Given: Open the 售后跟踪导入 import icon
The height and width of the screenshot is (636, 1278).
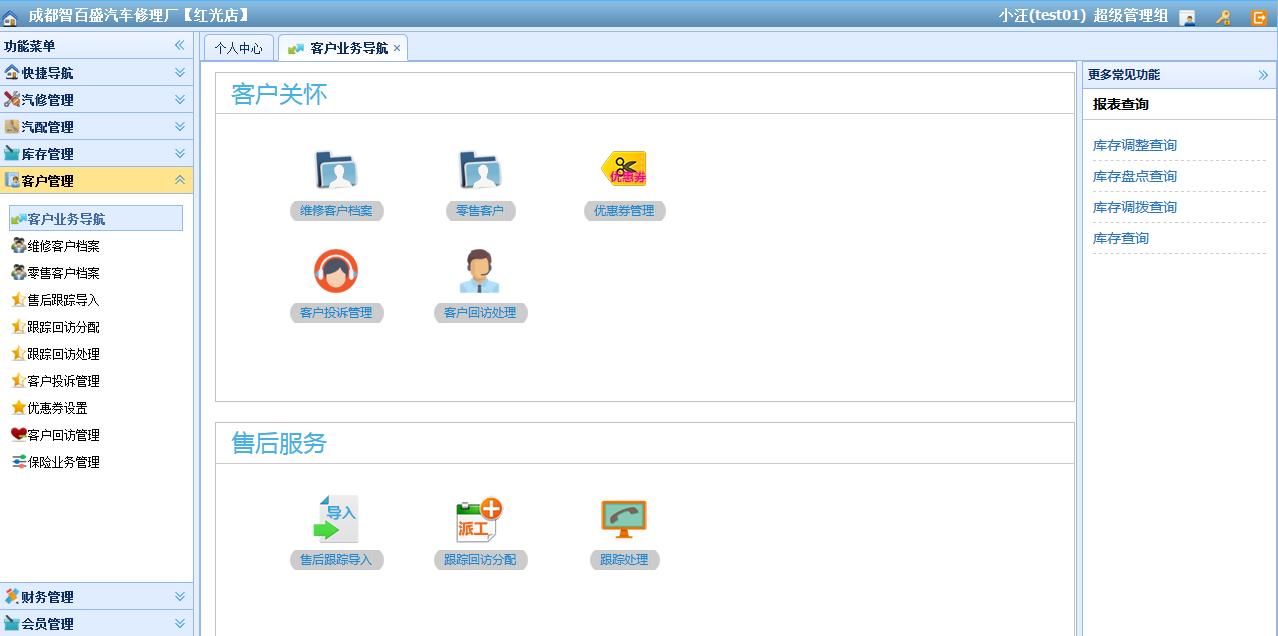Looking at the screenshot, I should point(336,519).
